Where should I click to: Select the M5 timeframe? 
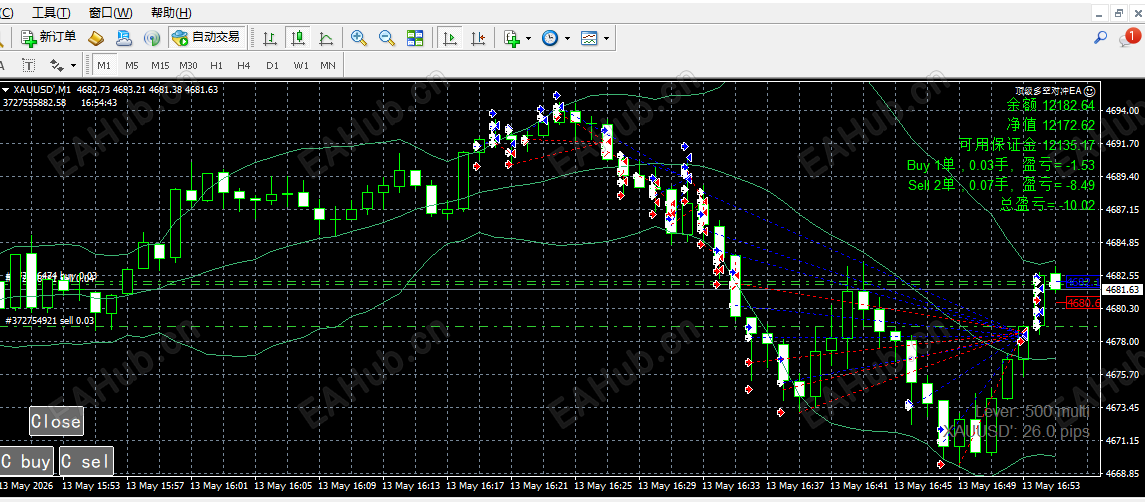click(x=131, y=65)
